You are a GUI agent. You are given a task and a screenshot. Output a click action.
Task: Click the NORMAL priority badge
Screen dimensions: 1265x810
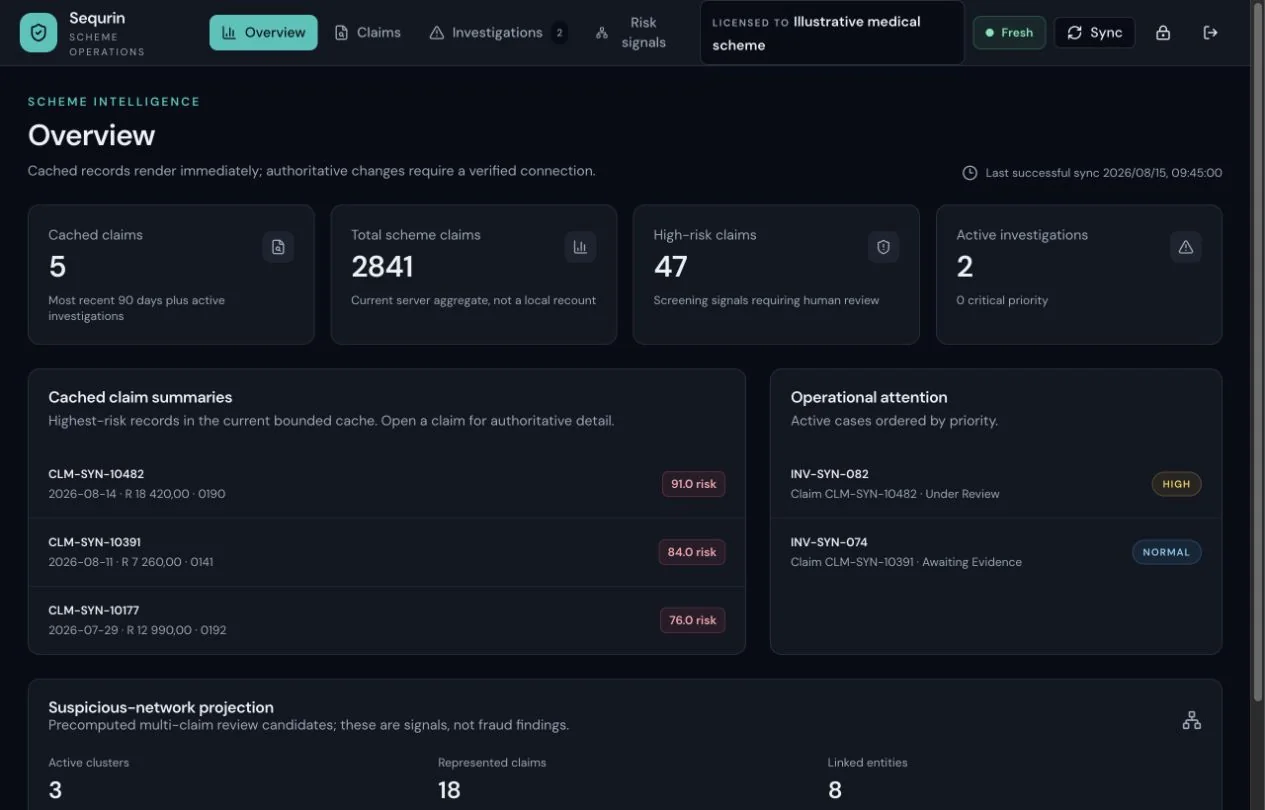1166,552
